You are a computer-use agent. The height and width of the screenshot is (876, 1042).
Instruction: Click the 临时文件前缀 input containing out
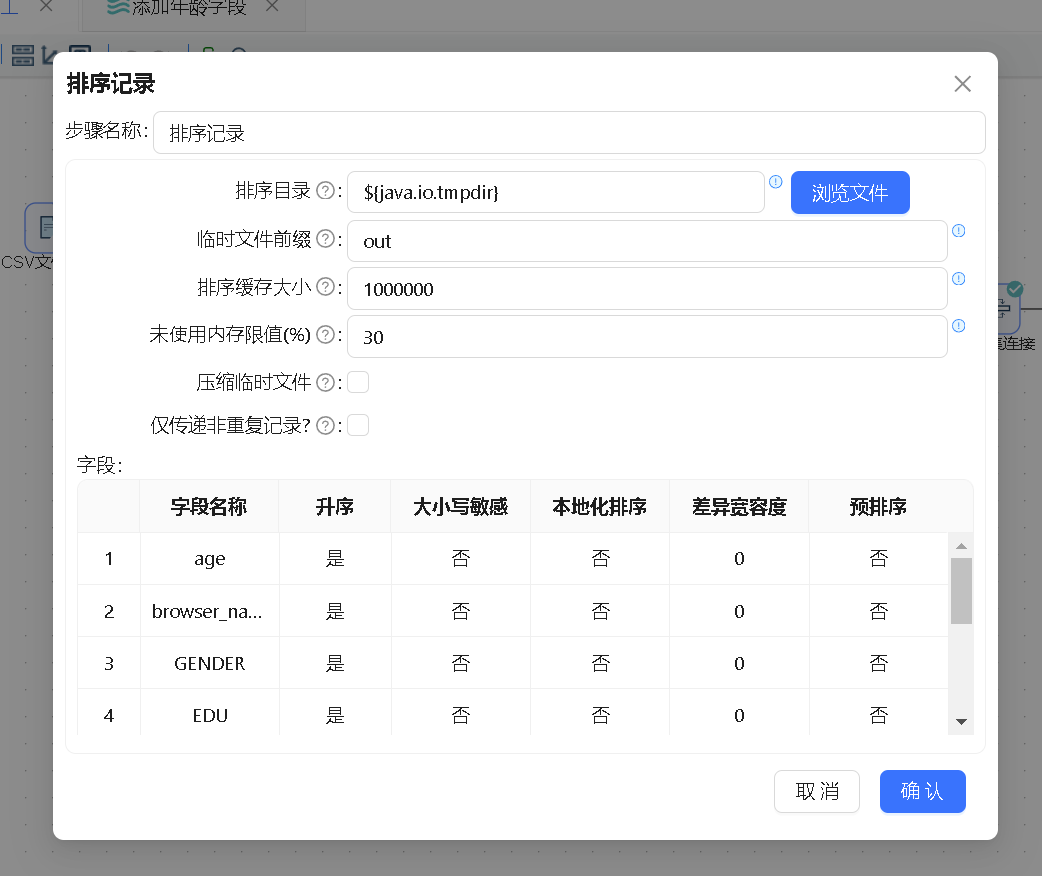pyautogui.click(x=647, y=241)
